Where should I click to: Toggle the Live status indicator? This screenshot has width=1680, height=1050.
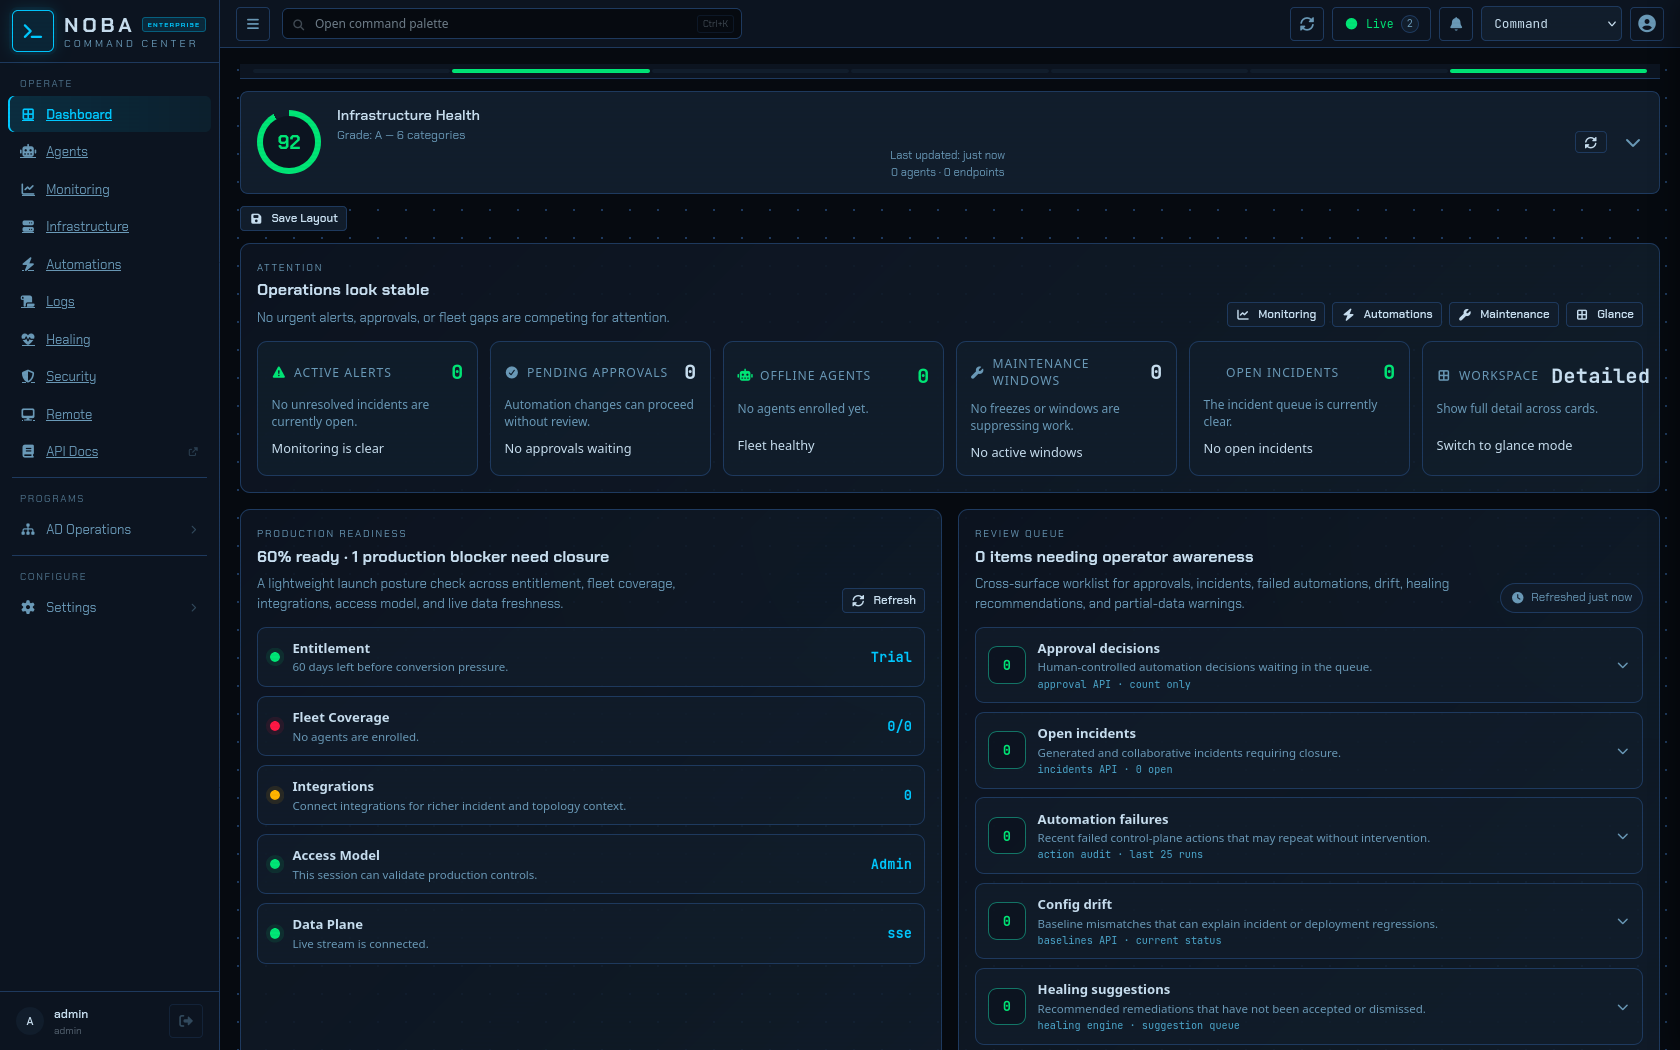[x=1381, y=24]
